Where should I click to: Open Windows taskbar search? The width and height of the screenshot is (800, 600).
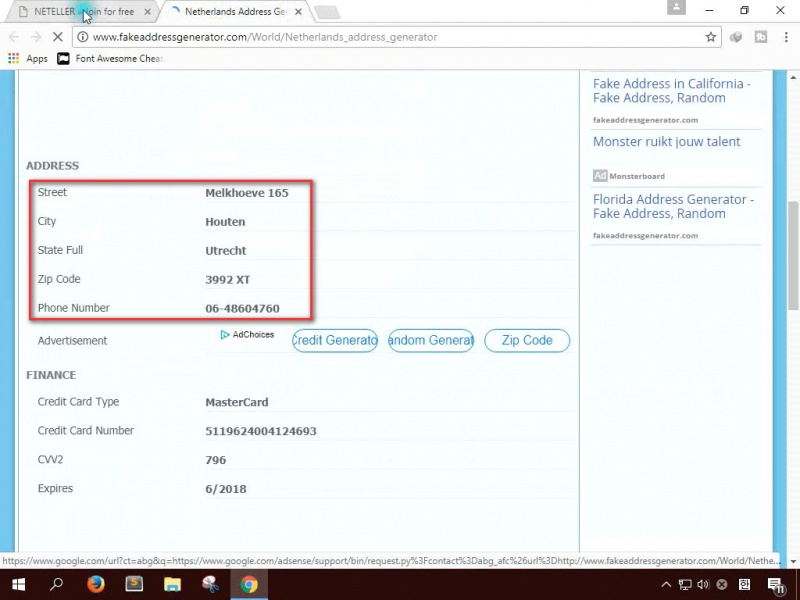[57, 585]
